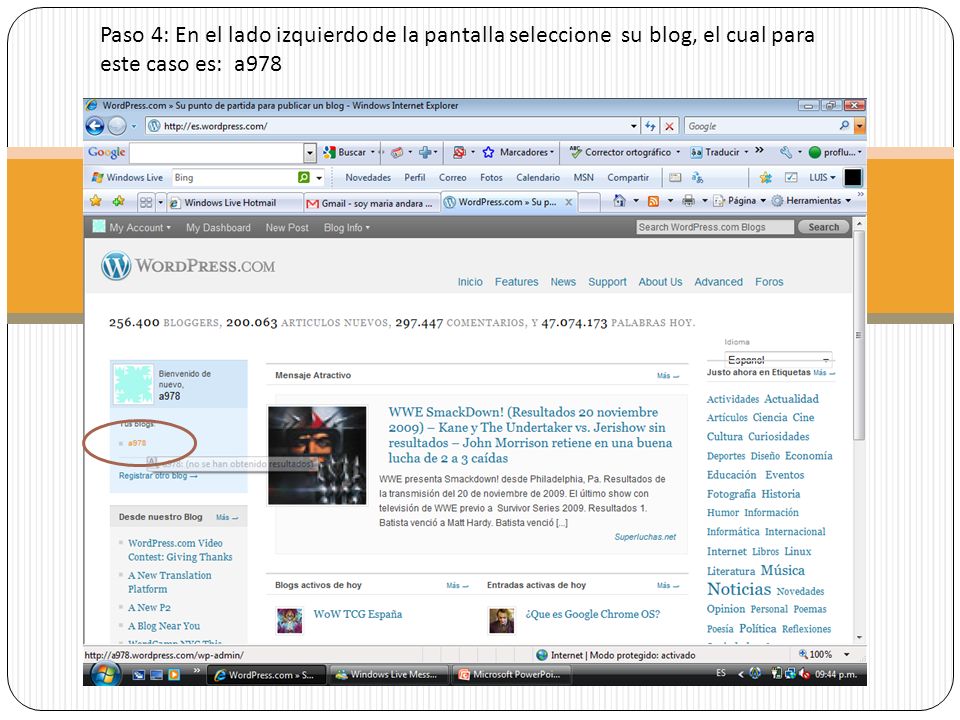The image size is (960, 720).
Task: Click the Windows Start orb
Action: 105,675
